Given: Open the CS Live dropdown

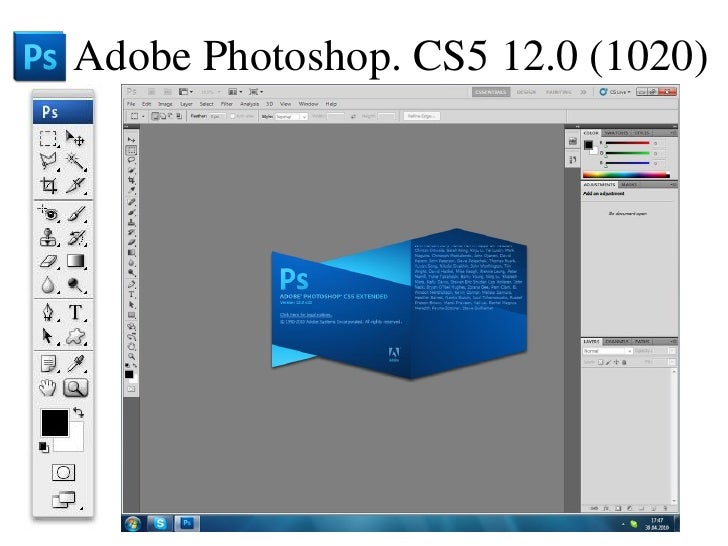Looking at the screenshot, I should tap(615, 92).
